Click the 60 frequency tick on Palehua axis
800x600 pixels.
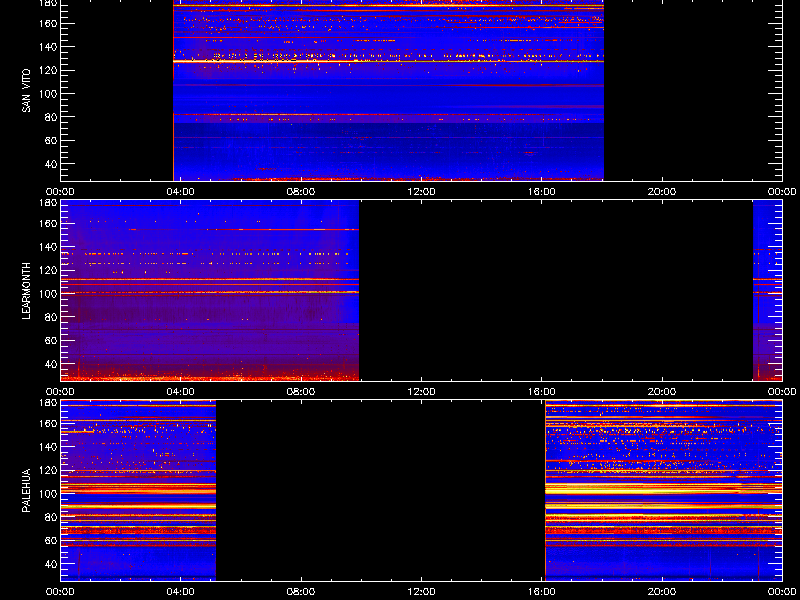click(52, 541)
